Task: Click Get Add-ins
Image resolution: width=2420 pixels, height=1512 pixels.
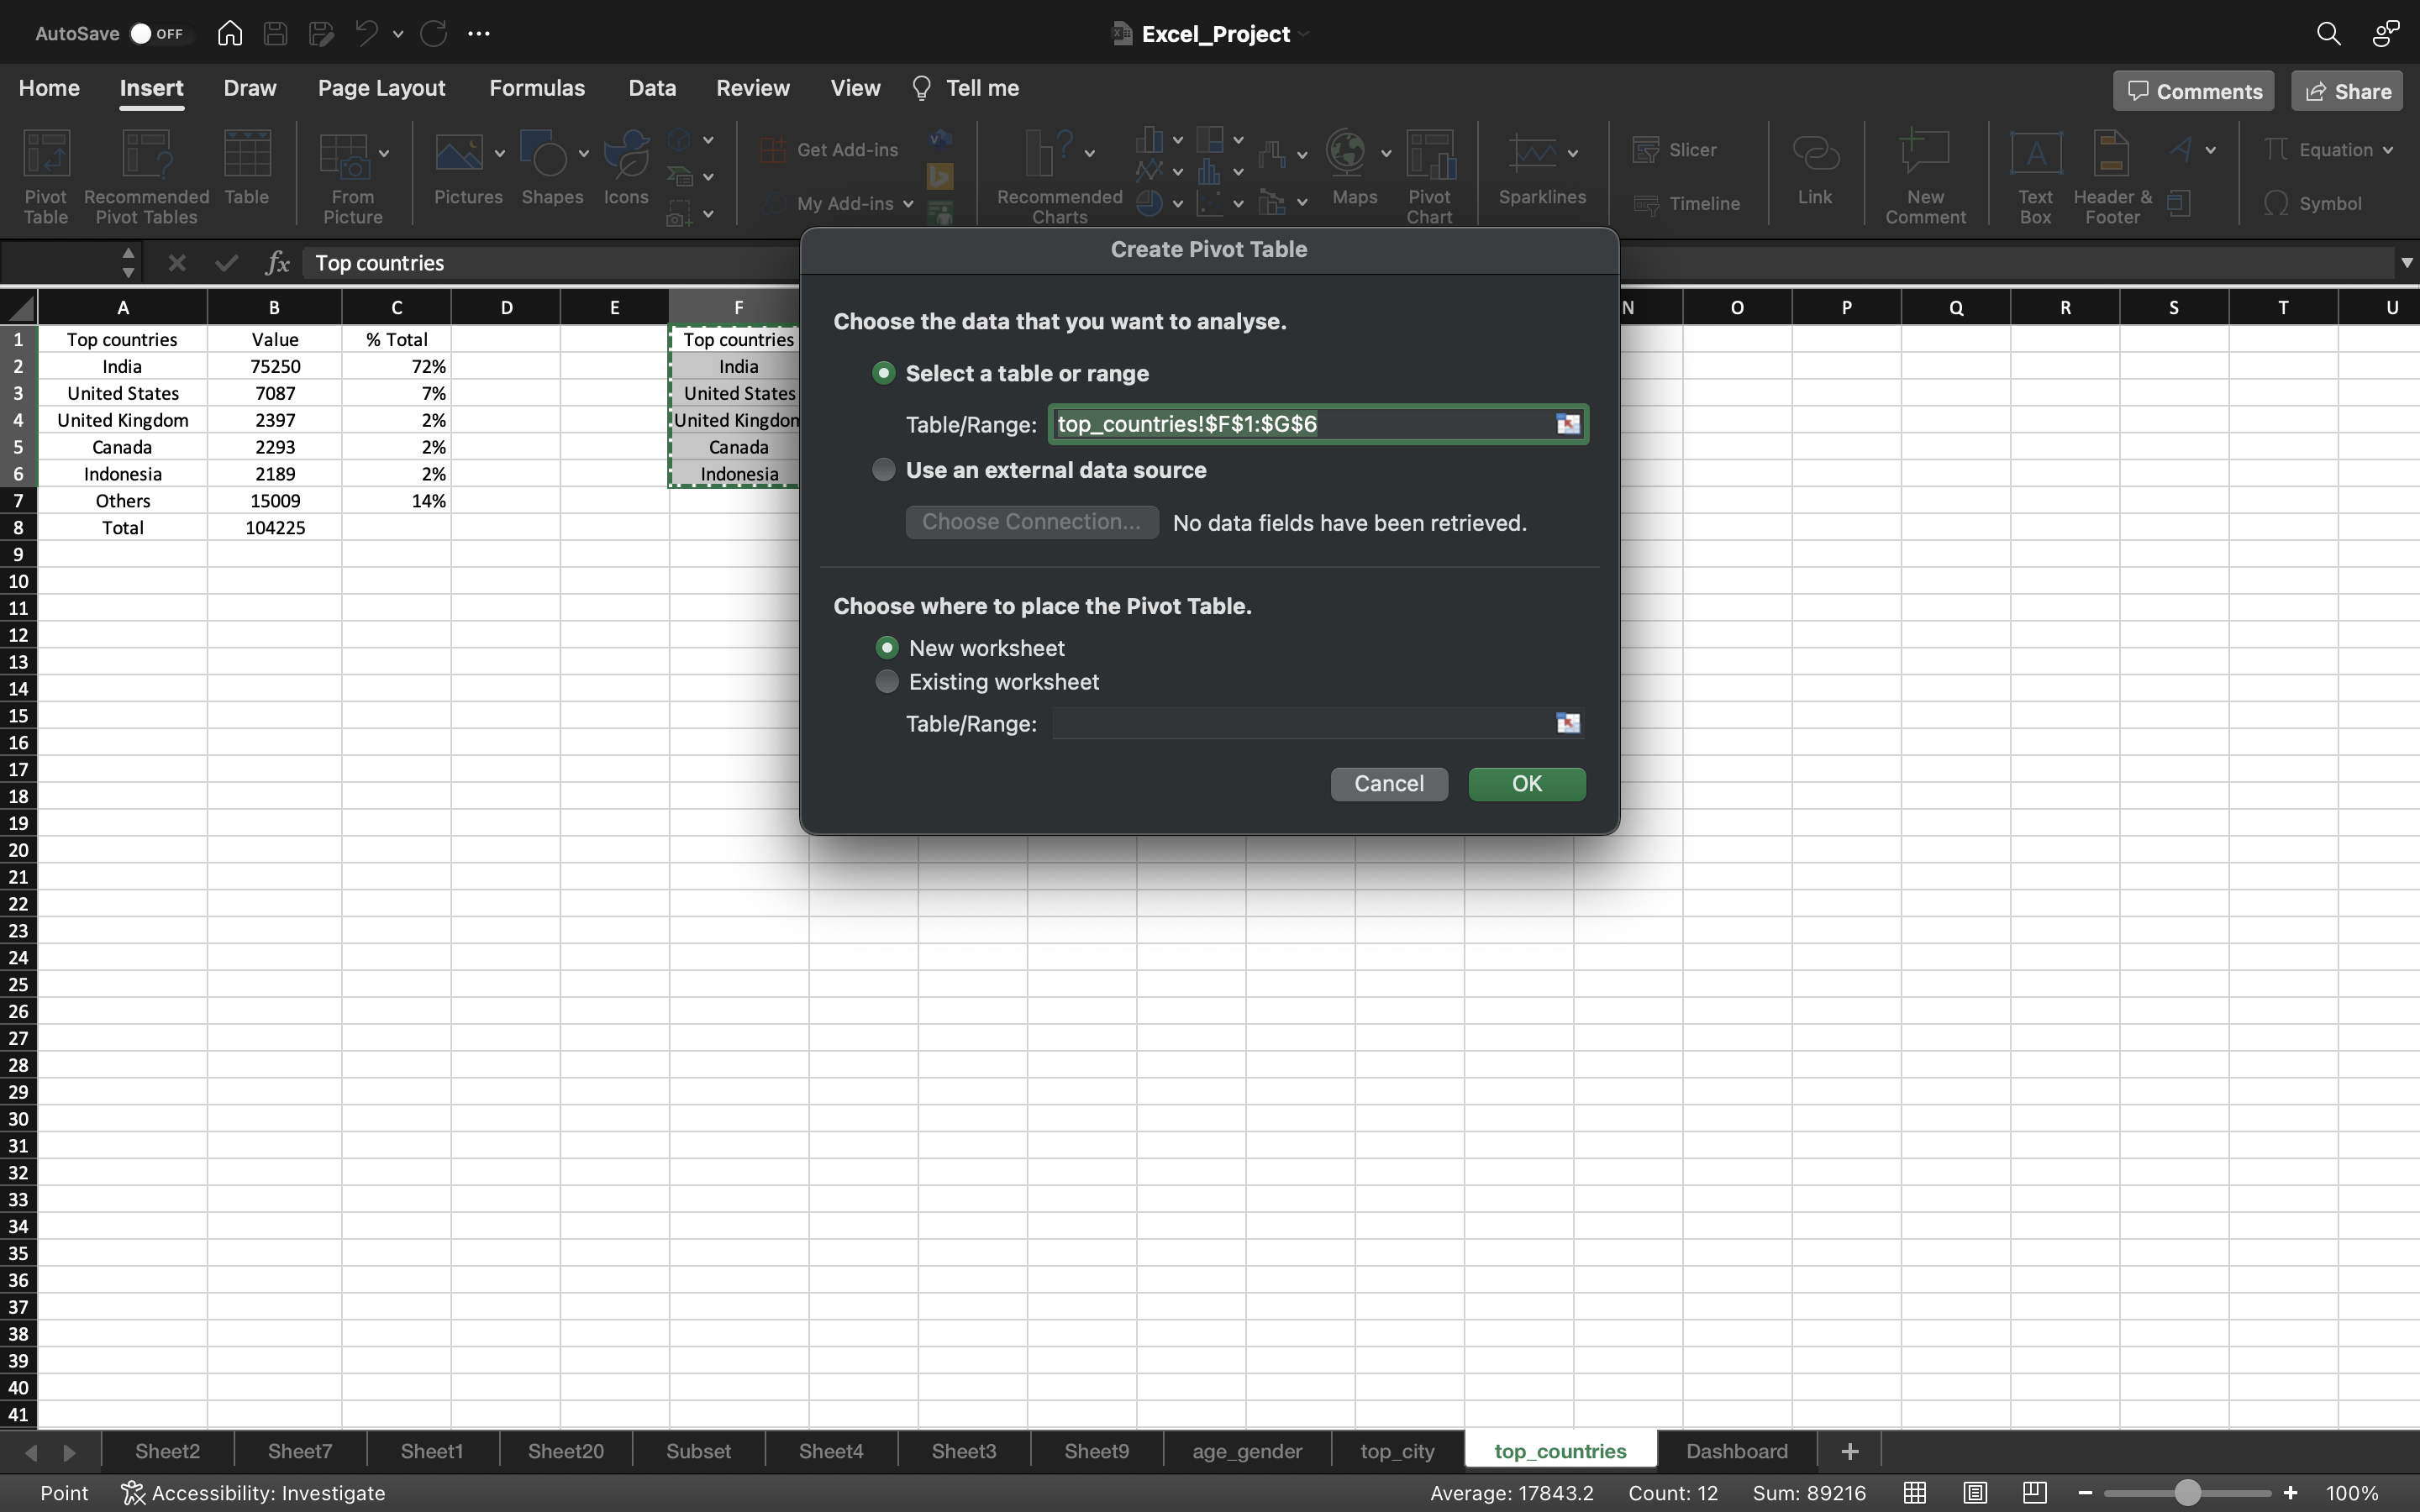Action: click(829, 150)
